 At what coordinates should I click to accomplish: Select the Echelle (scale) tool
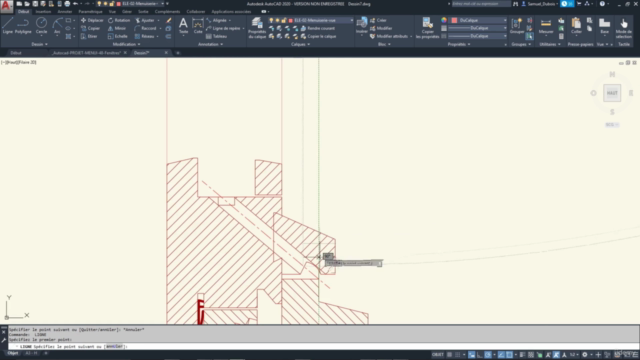118,36
